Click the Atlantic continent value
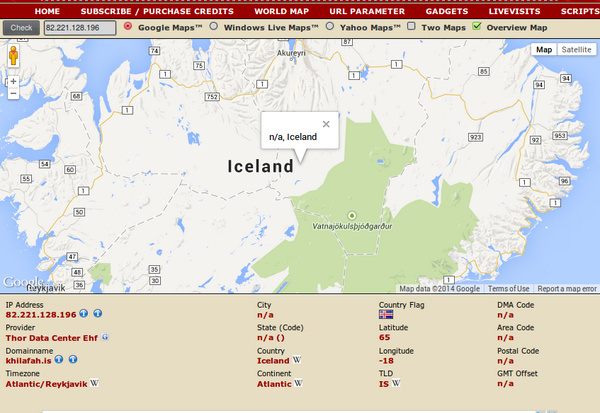Screen dimensions: 600x413 [274, 384]
